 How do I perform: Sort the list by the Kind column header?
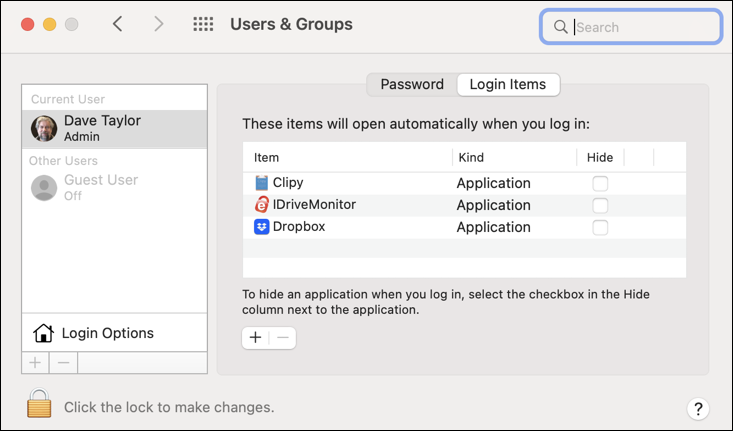coord(513,158)
